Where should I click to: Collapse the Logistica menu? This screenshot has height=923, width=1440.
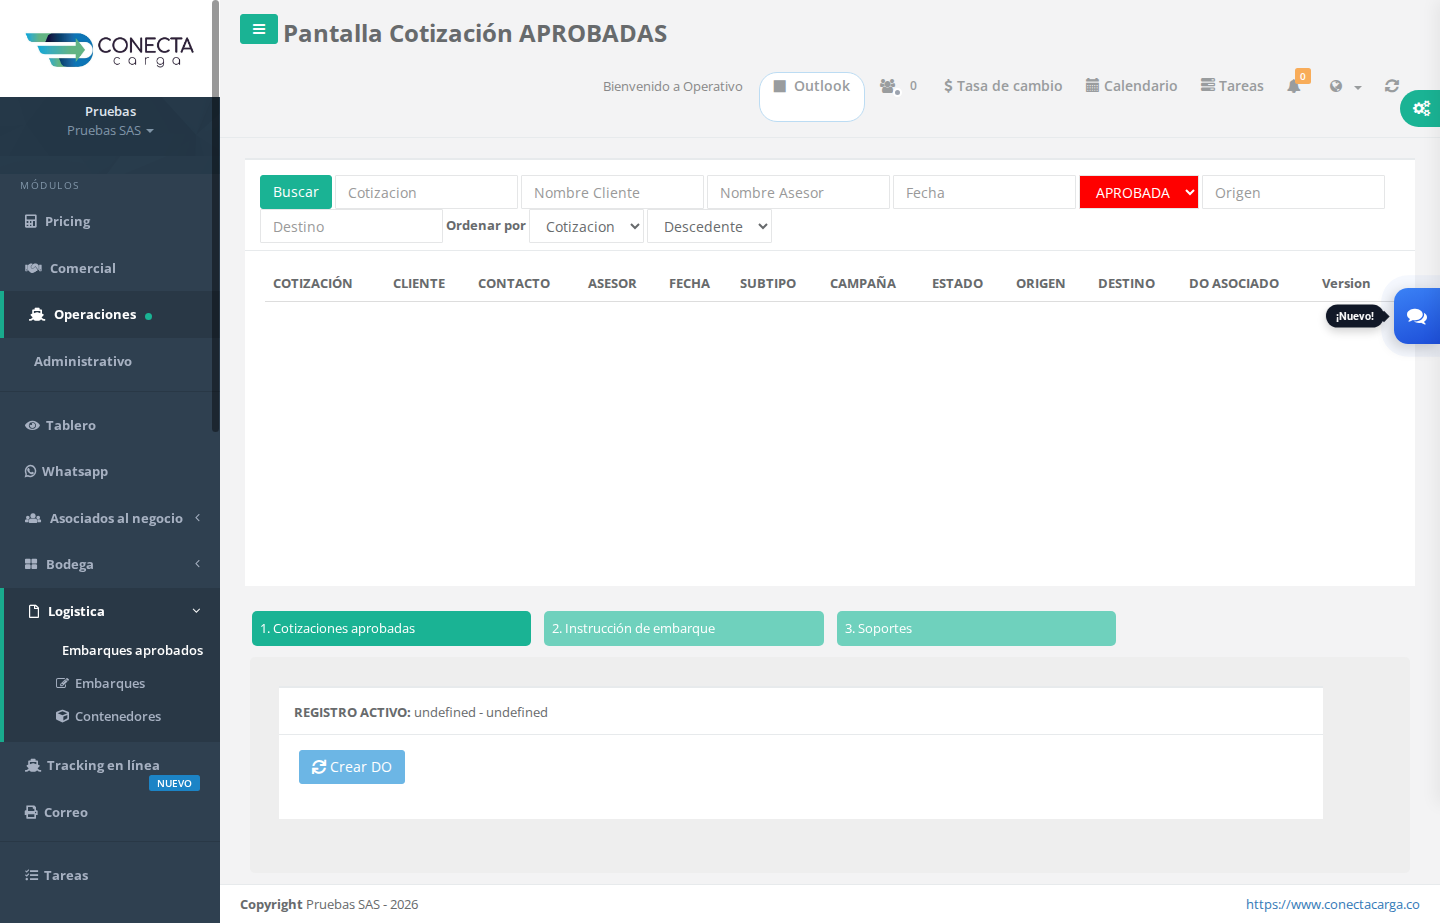tap(108, 611)
